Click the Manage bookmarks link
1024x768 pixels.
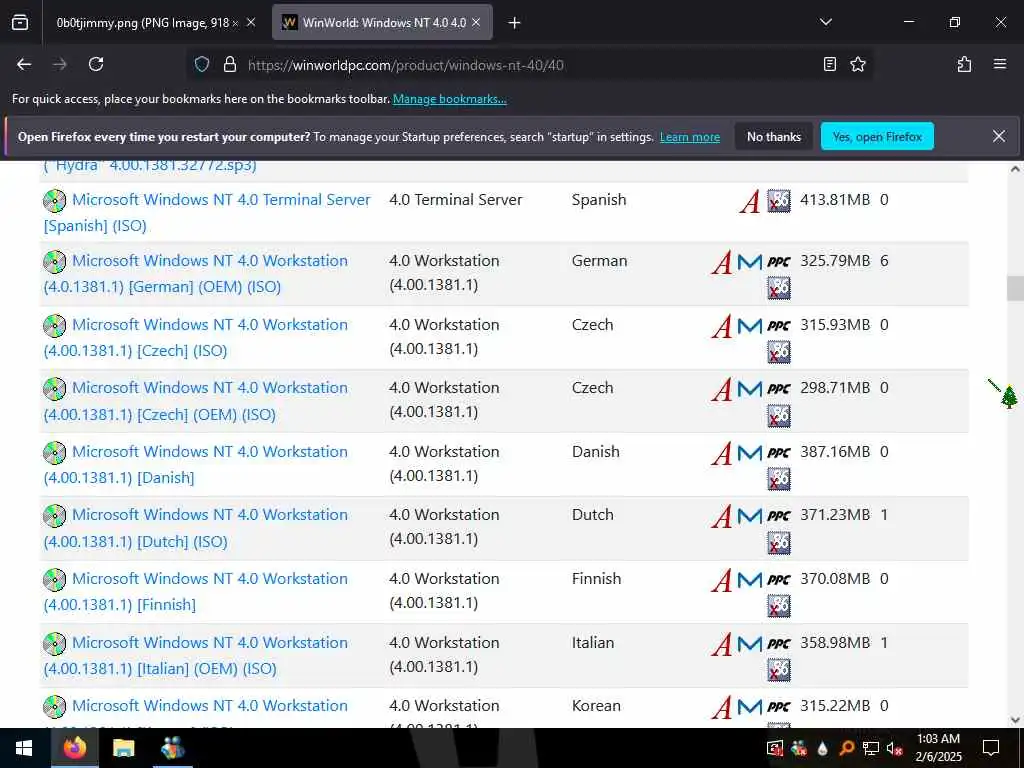(449, 99)
